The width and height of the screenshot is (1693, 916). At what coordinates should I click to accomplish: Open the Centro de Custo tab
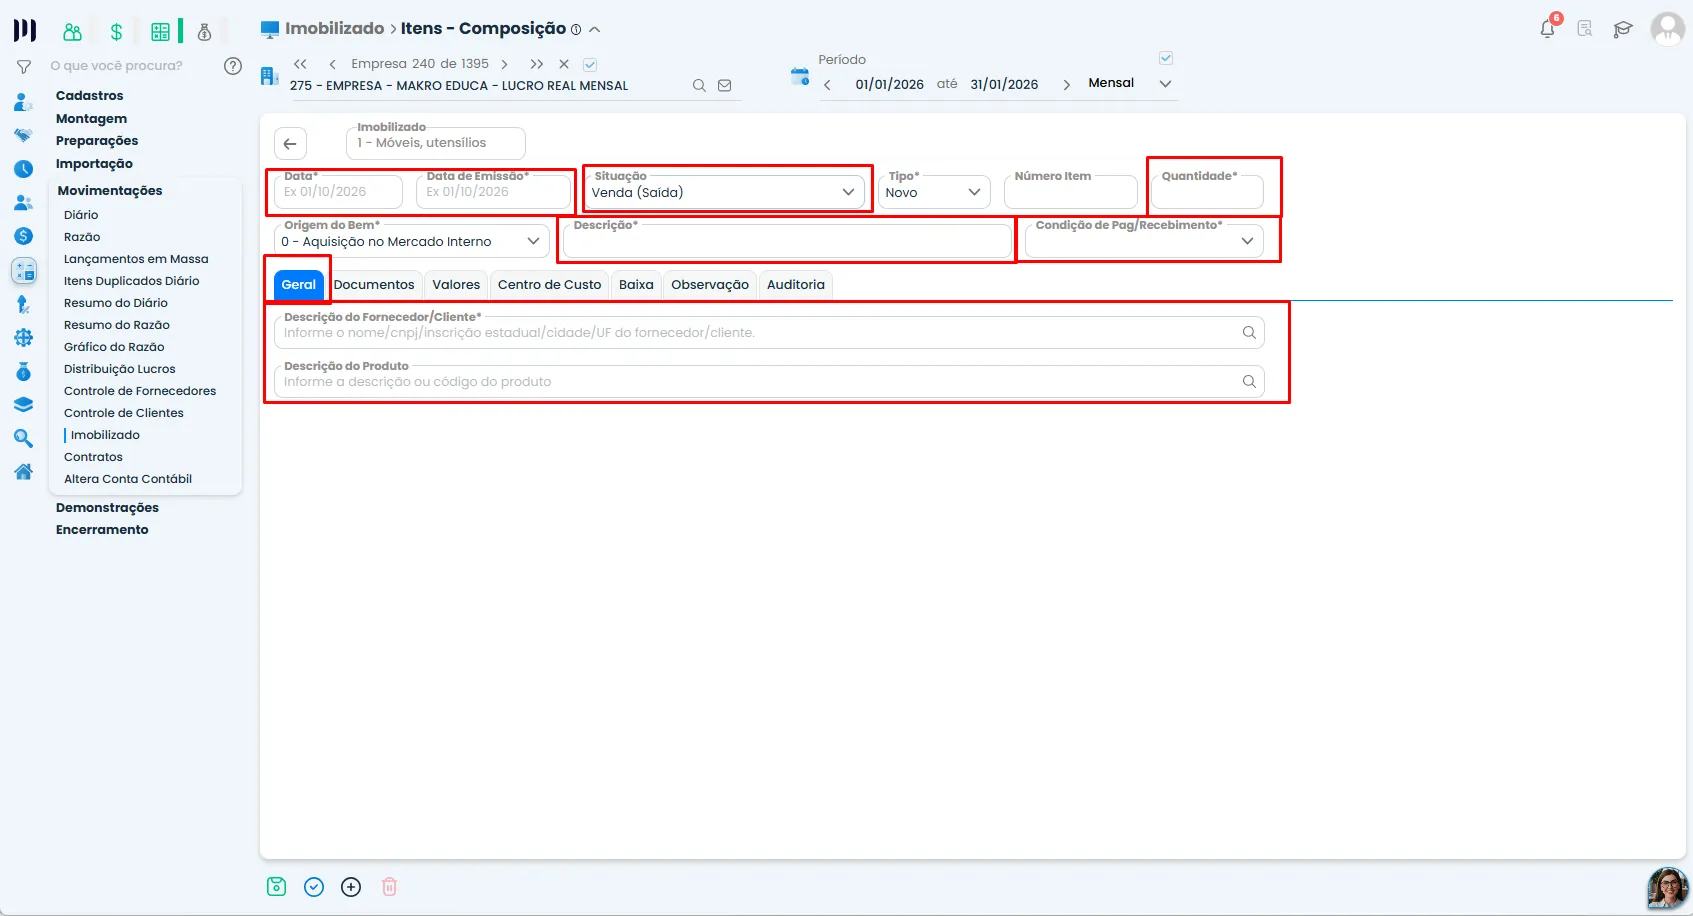(x=550, y=285)
